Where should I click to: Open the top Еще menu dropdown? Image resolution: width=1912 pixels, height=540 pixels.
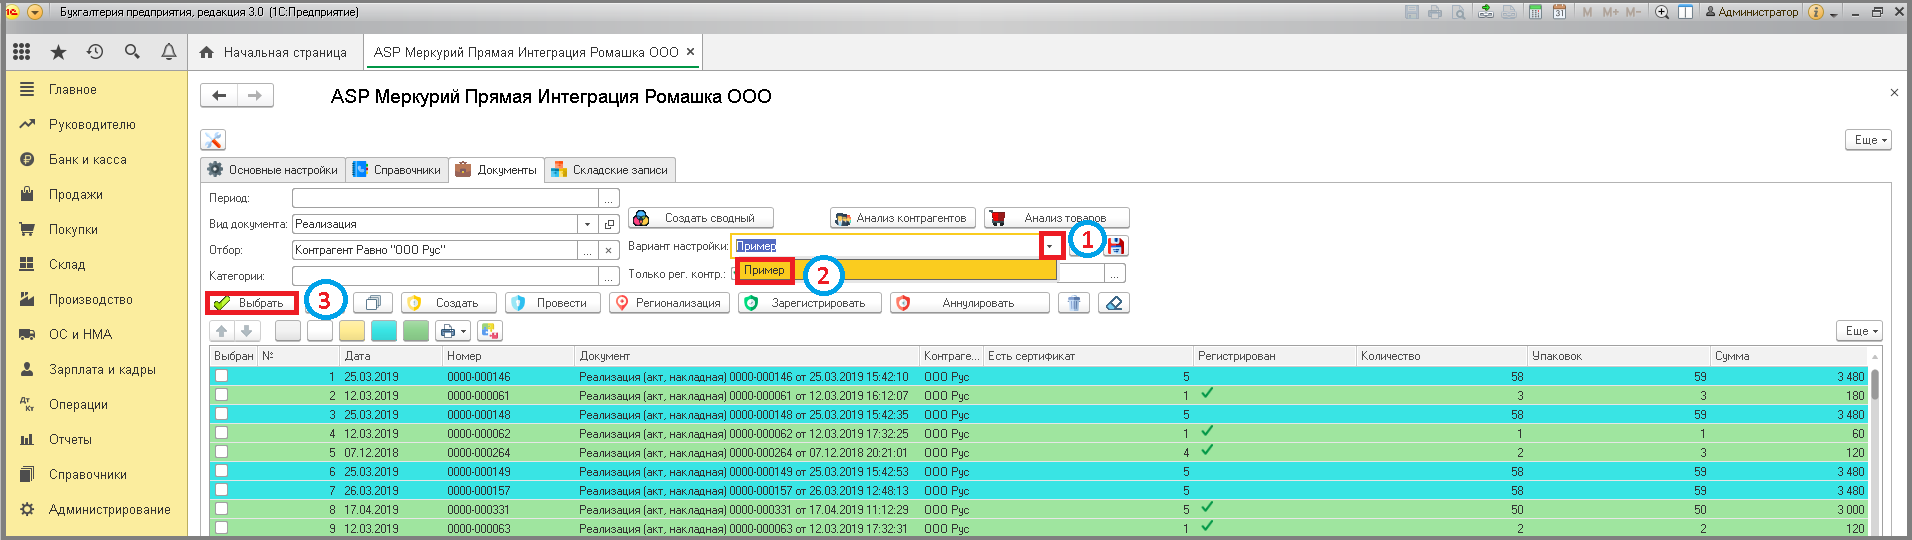pos(1868,140)
